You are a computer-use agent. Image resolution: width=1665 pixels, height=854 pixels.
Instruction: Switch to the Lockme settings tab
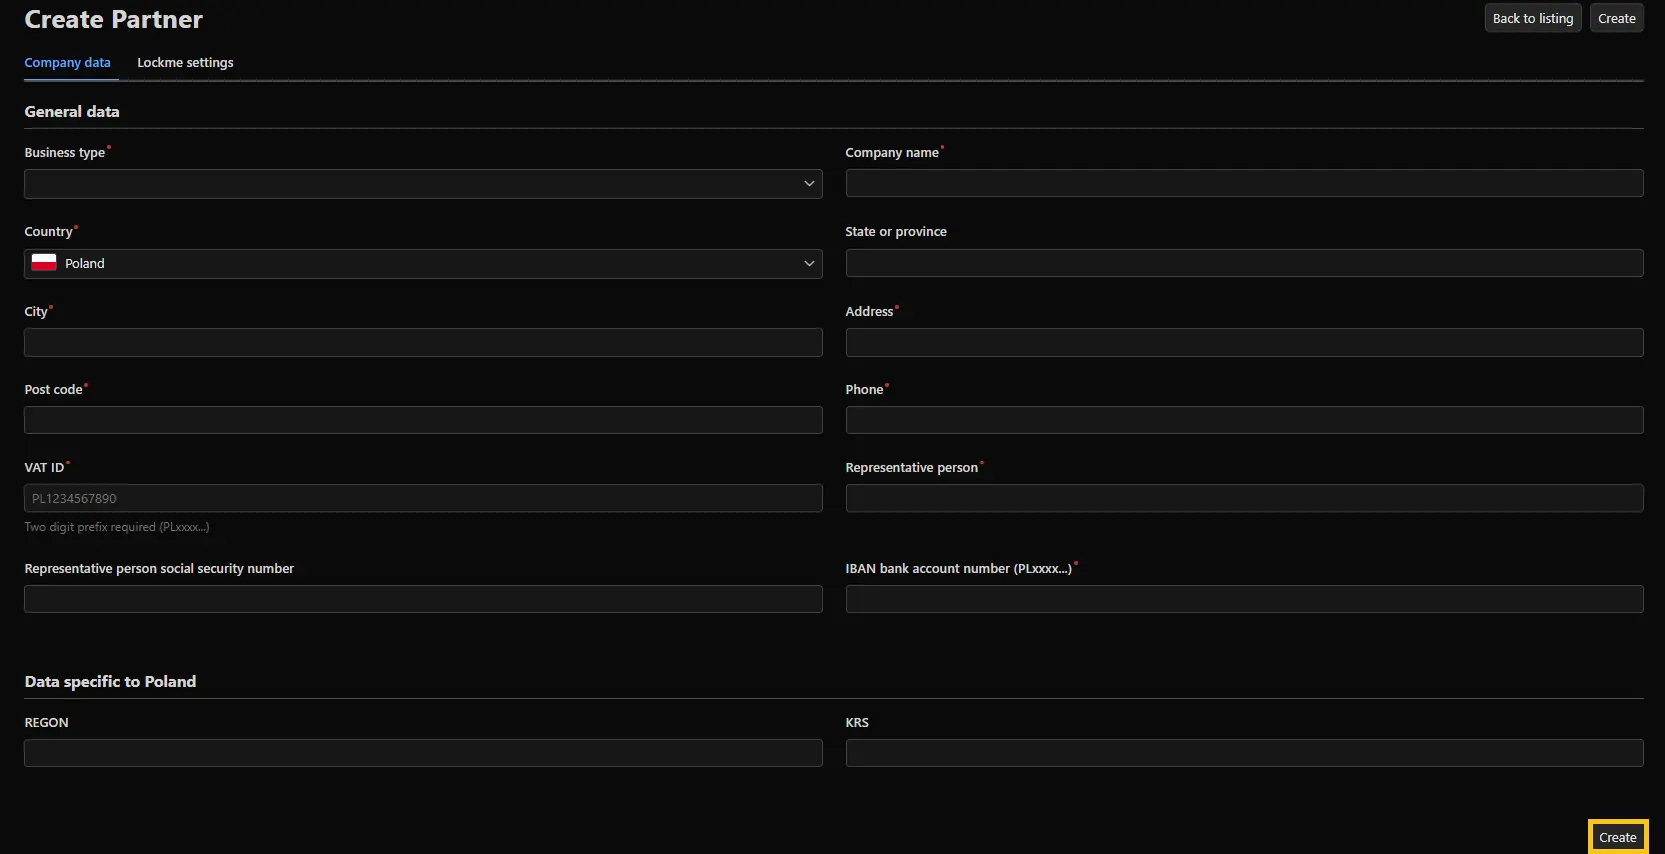(x=185, y=63)
